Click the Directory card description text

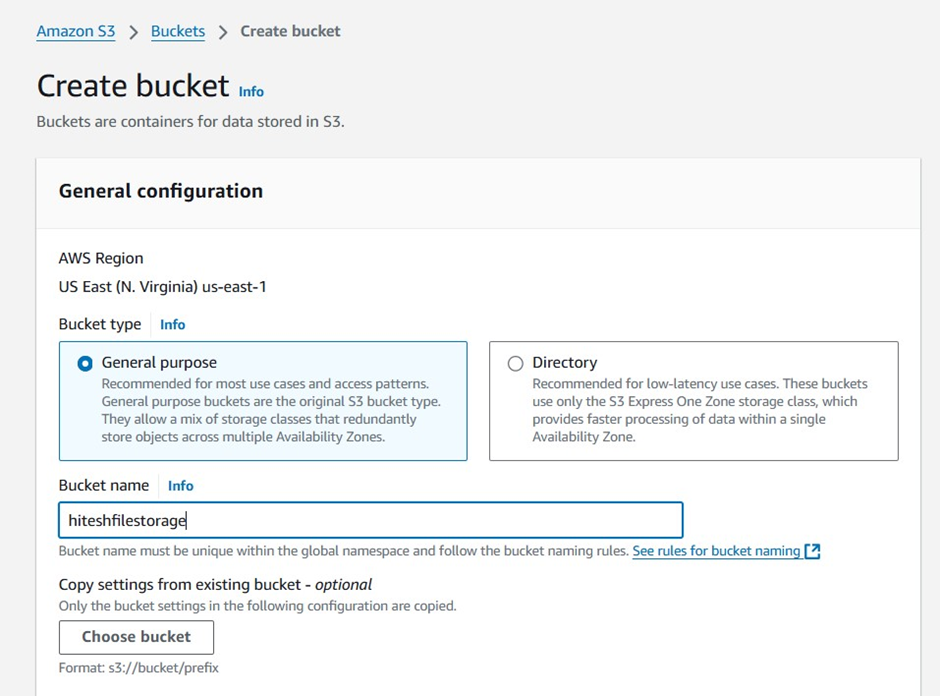[699, 410]
